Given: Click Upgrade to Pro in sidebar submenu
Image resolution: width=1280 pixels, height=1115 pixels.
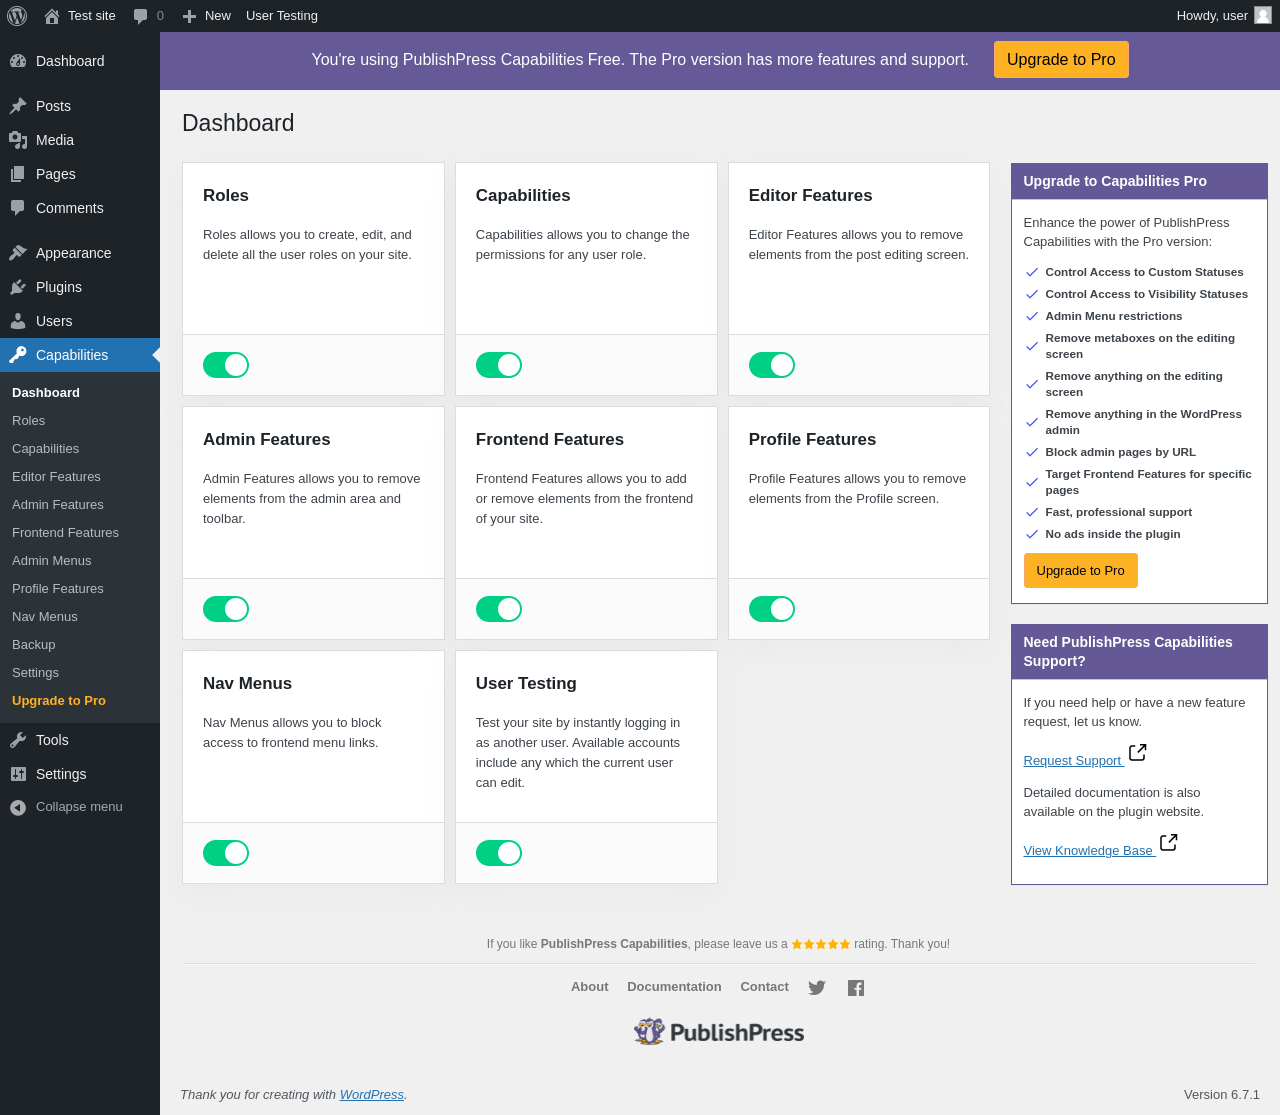Looking at the screenshot, I should (x=80, y=701).
